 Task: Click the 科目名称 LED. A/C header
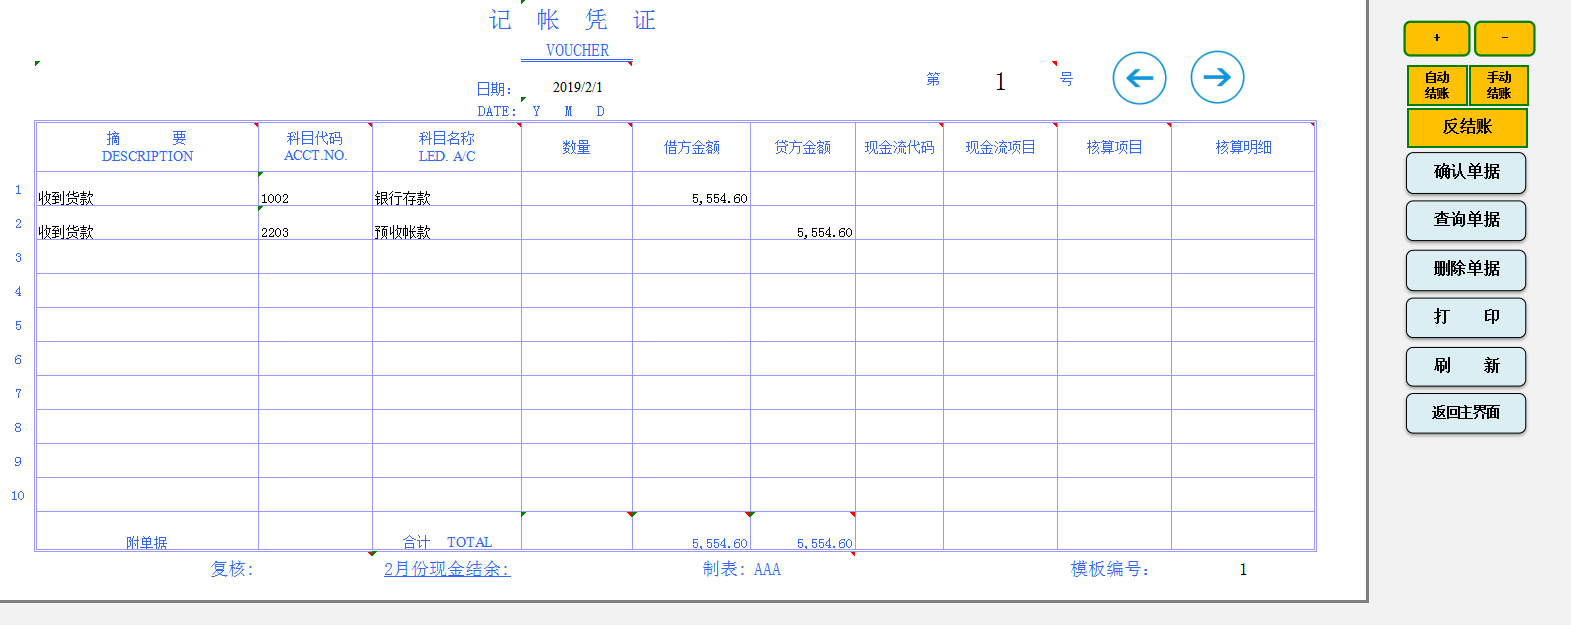(446, 147)
